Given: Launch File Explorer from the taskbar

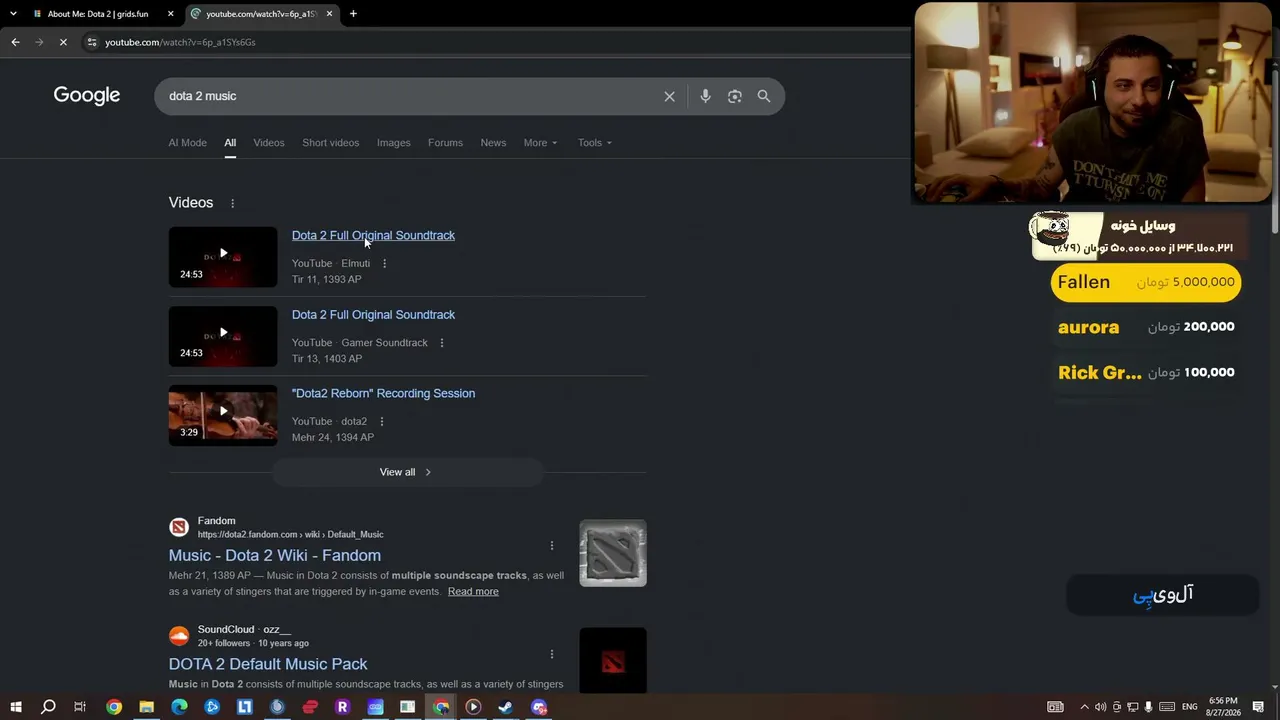Looking at the screenshot, I should coord(146,707).
